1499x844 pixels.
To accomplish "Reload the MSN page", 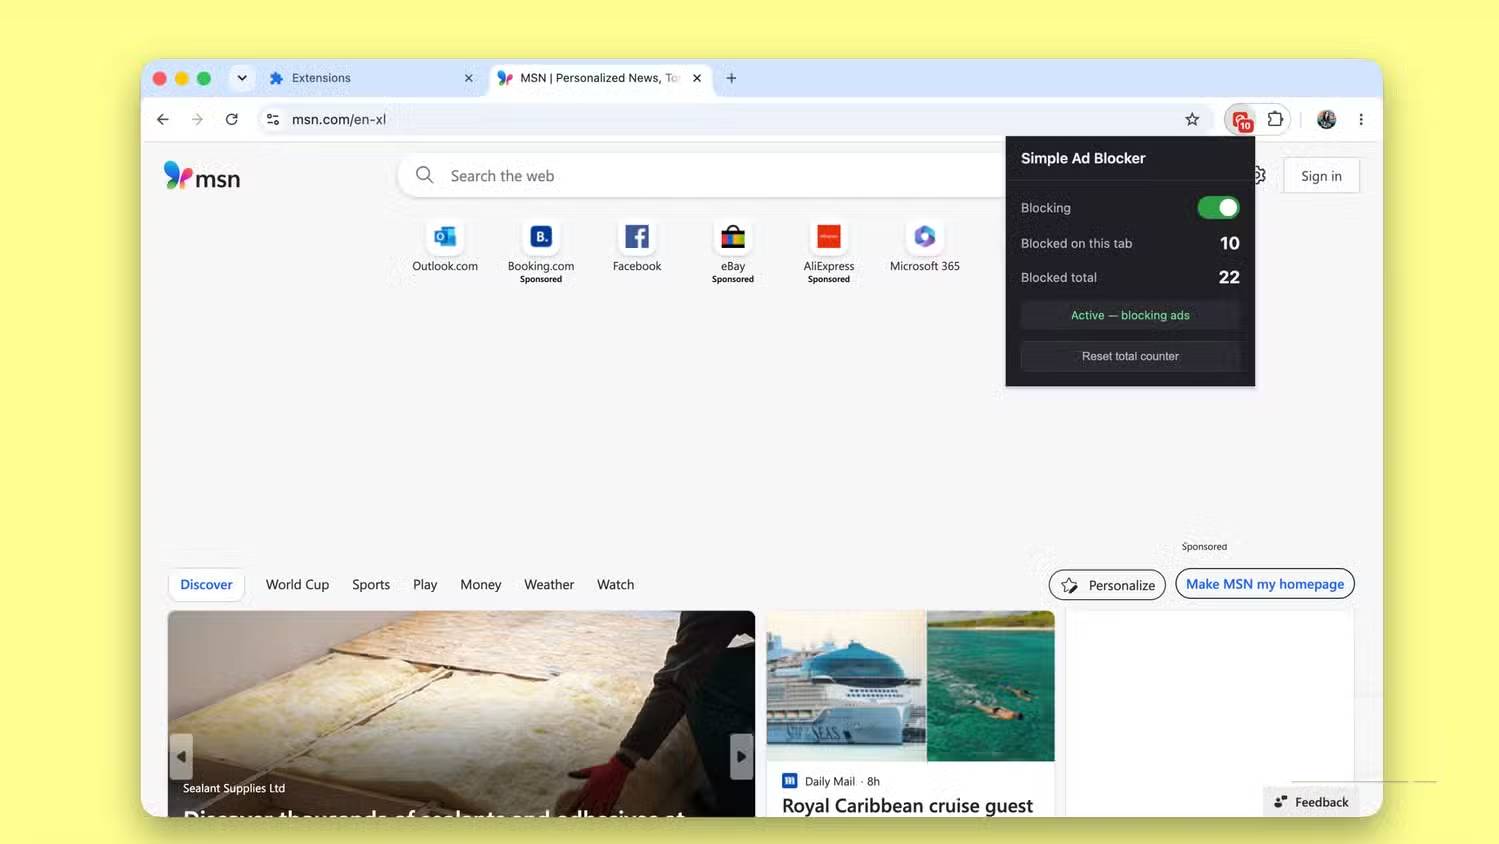I will [x=232, y=119].
